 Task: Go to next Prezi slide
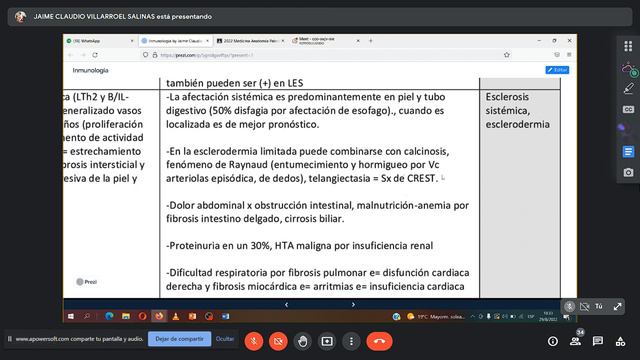point(353,304)
